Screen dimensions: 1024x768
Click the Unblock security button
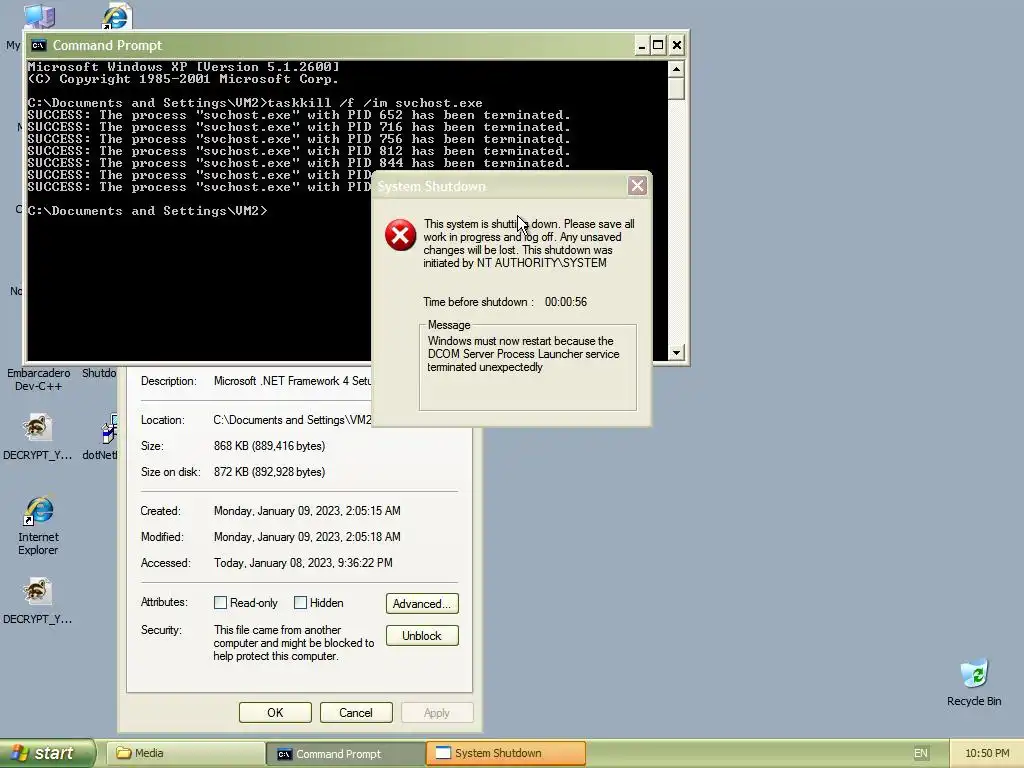coord(422,635)
